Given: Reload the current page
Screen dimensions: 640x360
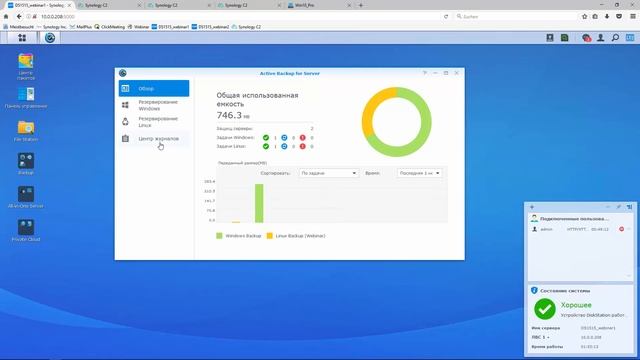Looking at the screenshot, I should pos(446,16).
